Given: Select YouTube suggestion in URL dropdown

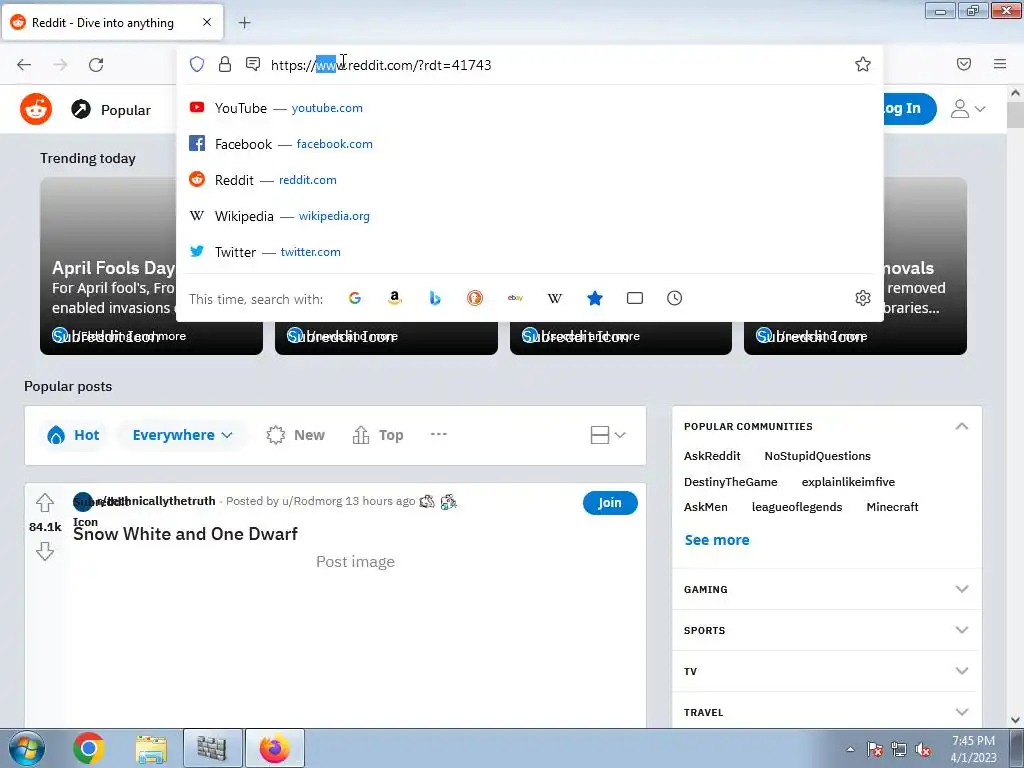Looking at the screenshot, I should [x=530, y=108].
